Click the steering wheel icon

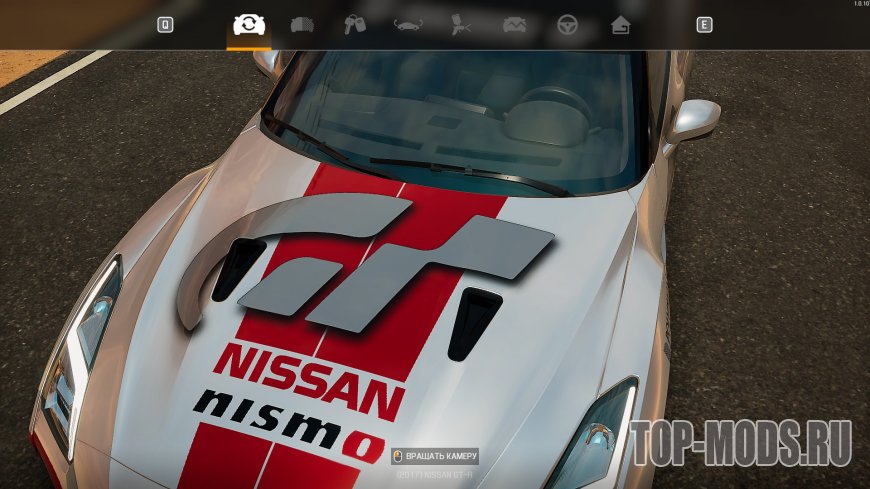coord(567,25)
